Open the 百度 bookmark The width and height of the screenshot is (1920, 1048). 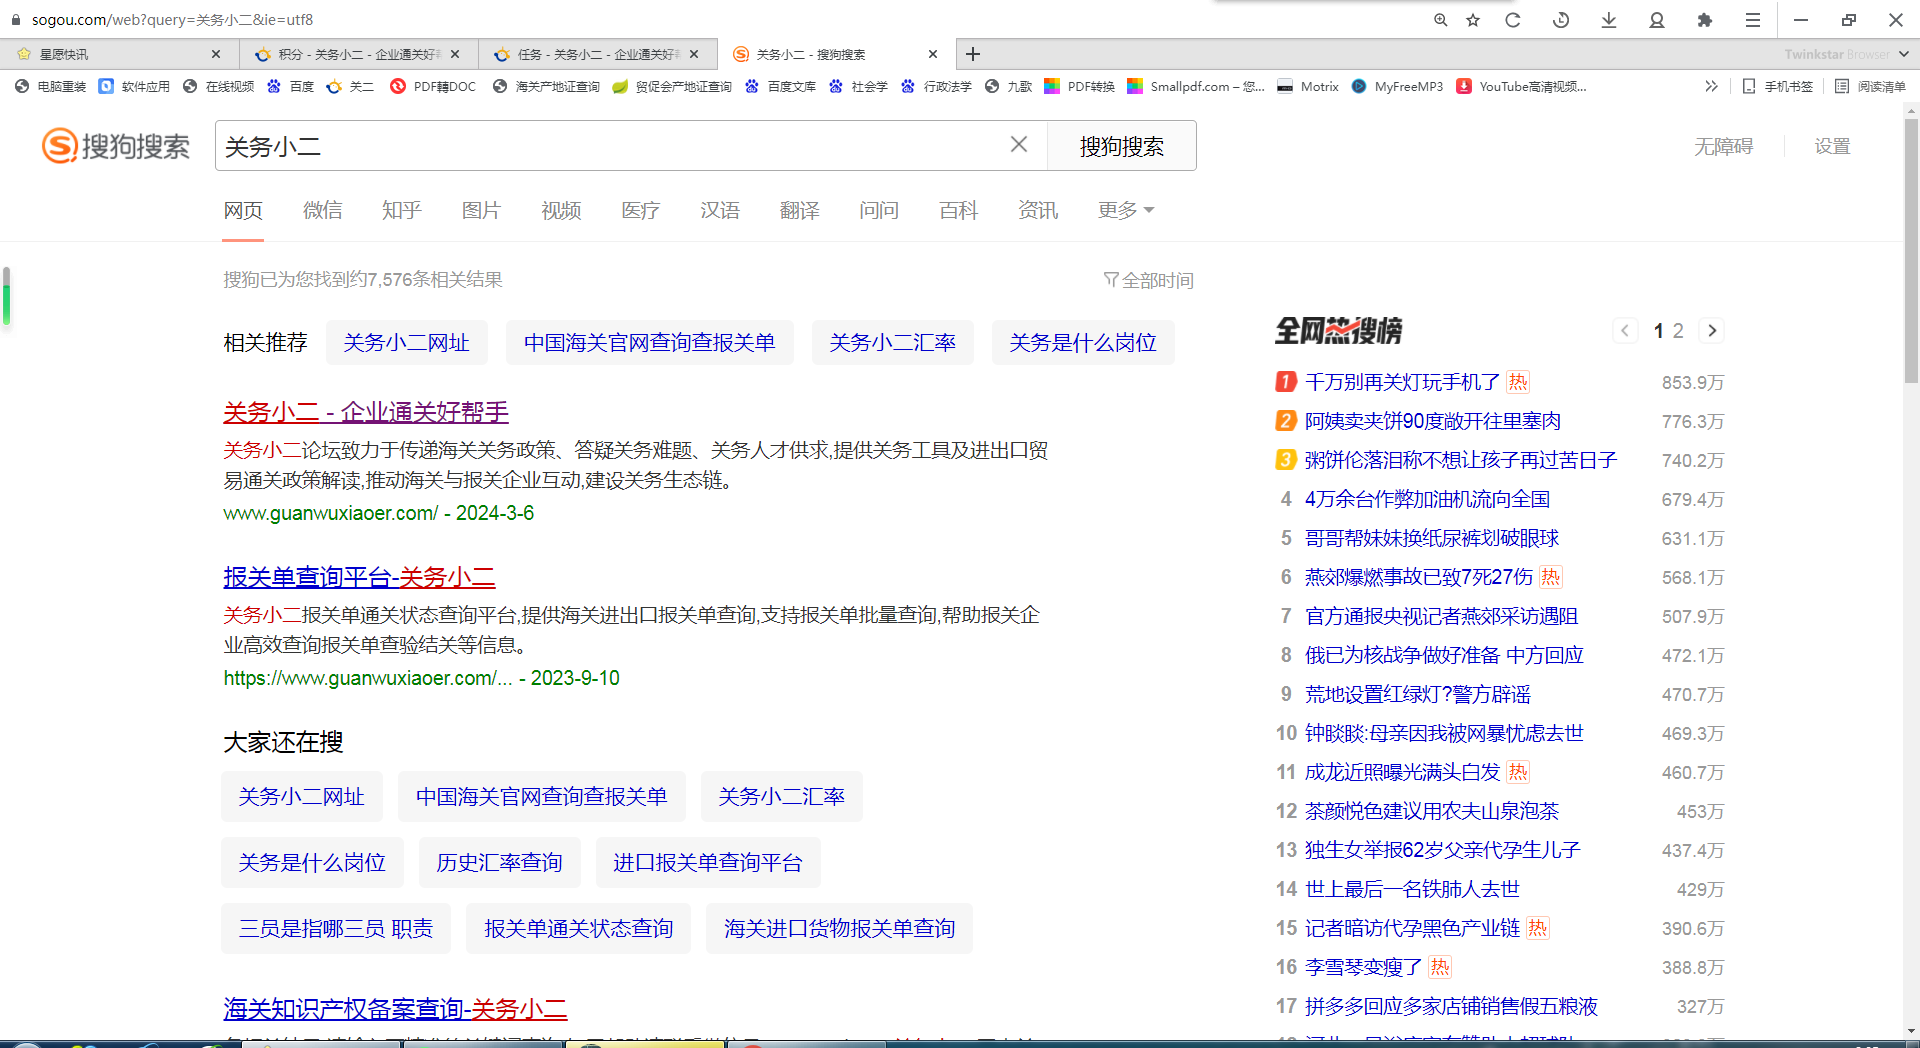(x=290, y=87)
